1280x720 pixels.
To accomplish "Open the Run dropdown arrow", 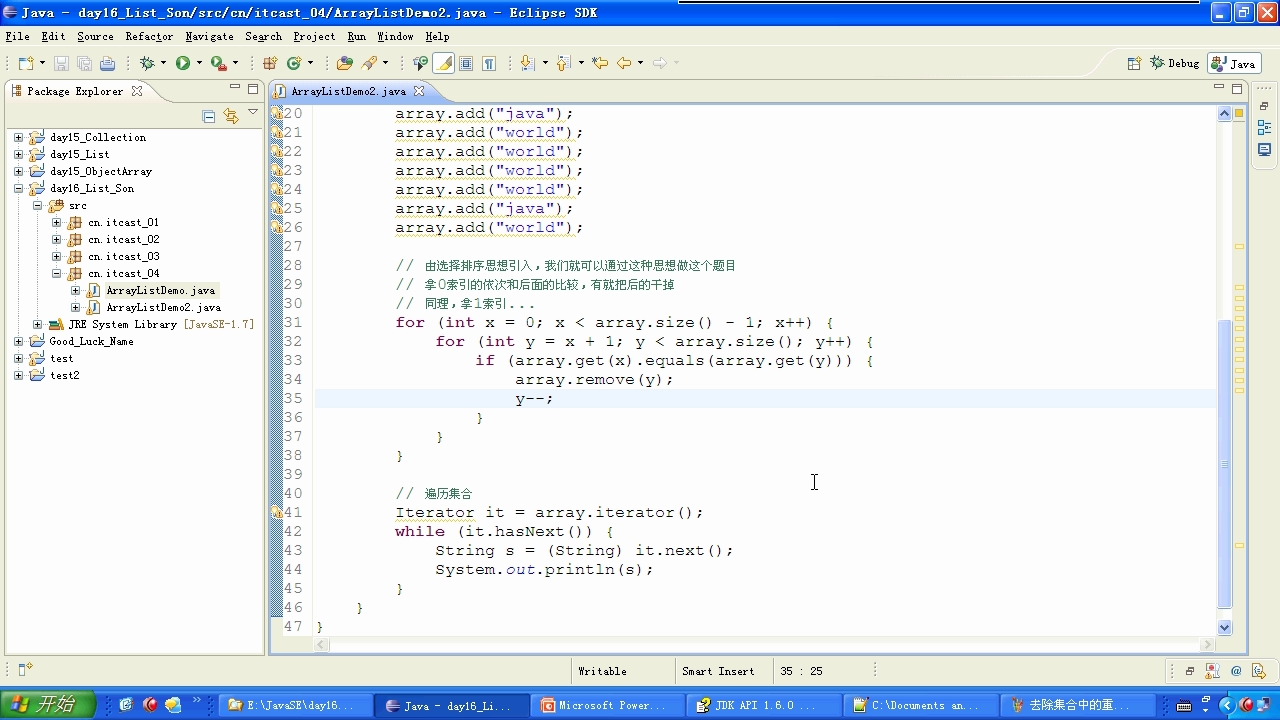I will (199, 63).
